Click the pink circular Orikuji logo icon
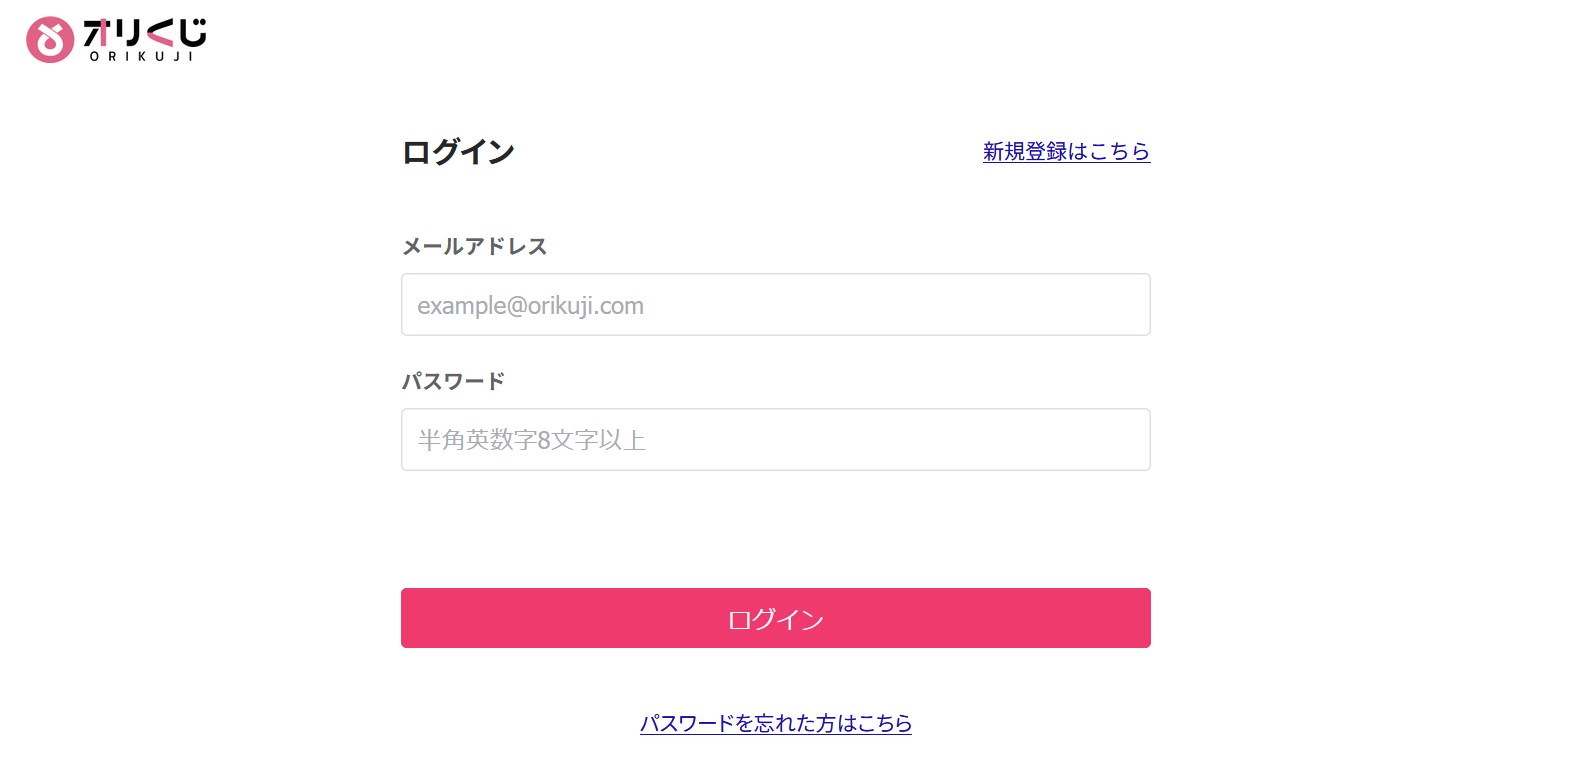The width and height of the screenshot is (1572, 766). (x=50, y=40)
